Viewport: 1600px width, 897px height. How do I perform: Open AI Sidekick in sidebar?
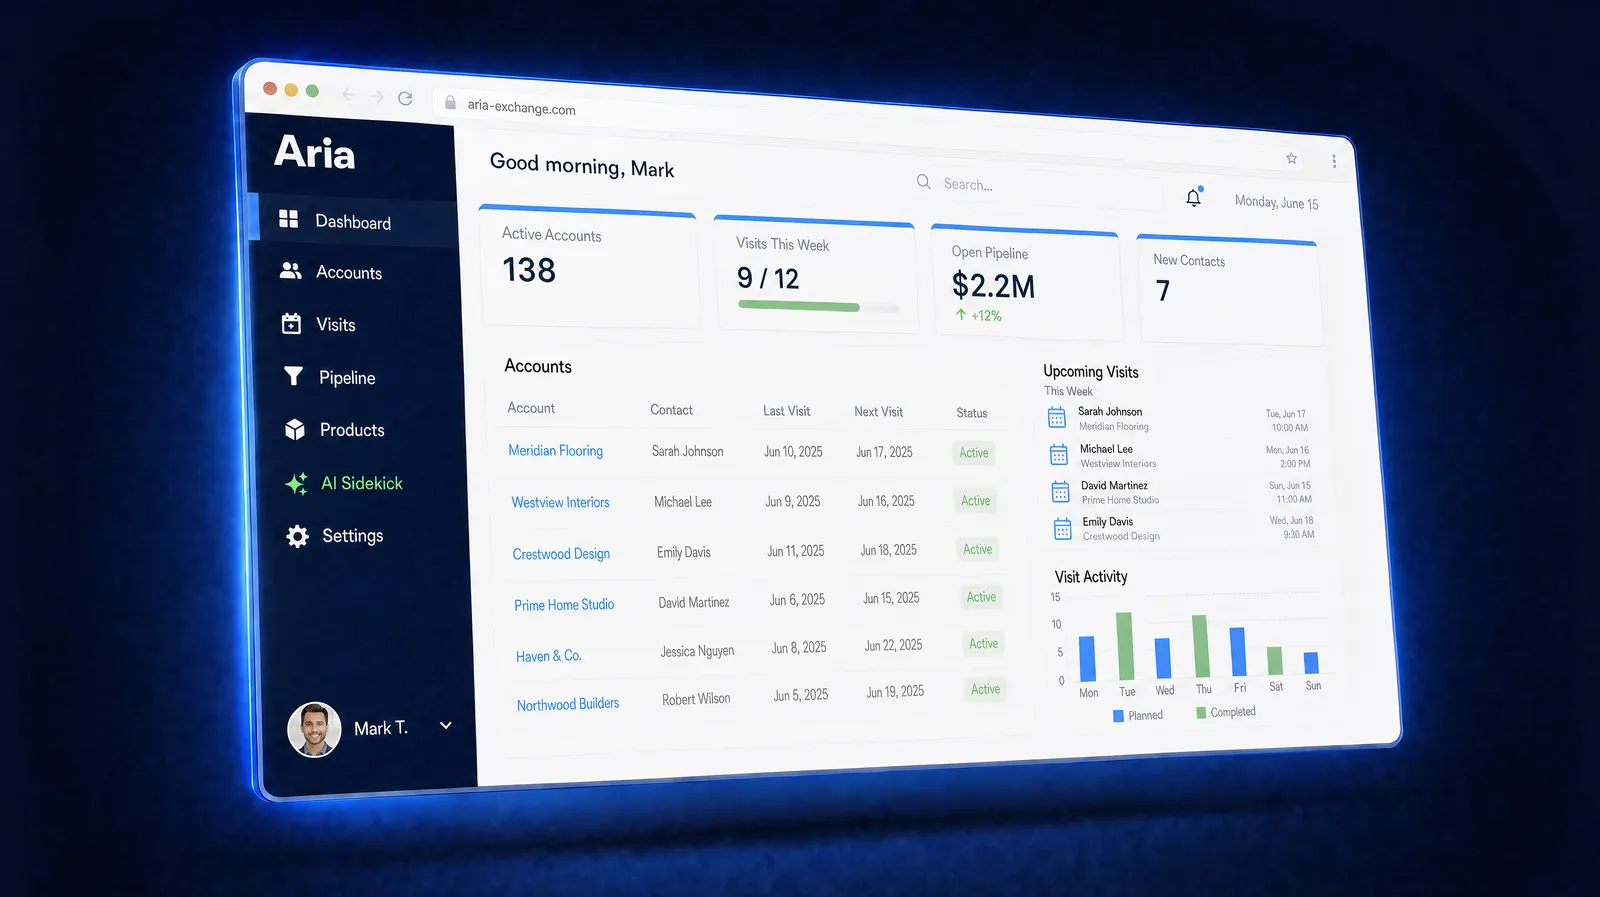[x=362, y=483]
